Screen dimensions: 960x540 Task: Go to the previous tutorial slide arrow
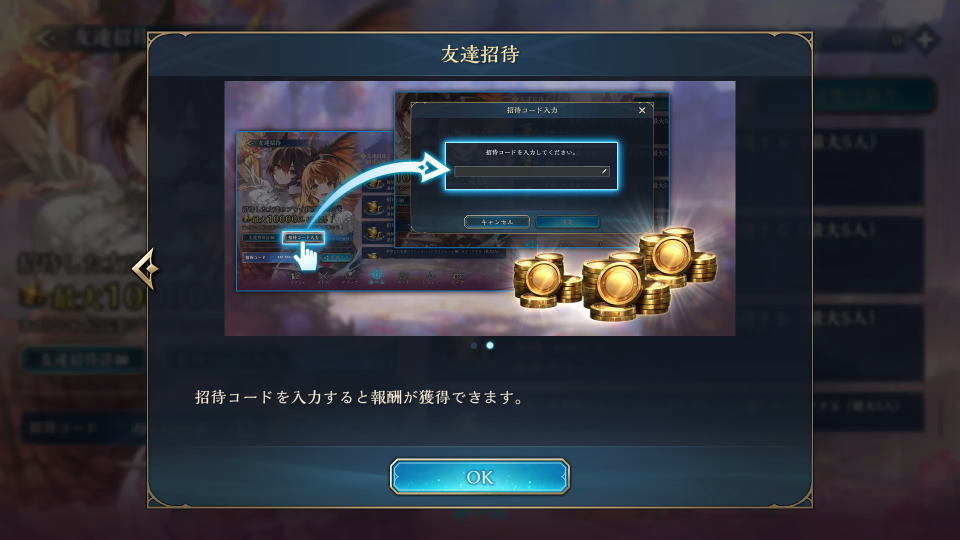145,268
